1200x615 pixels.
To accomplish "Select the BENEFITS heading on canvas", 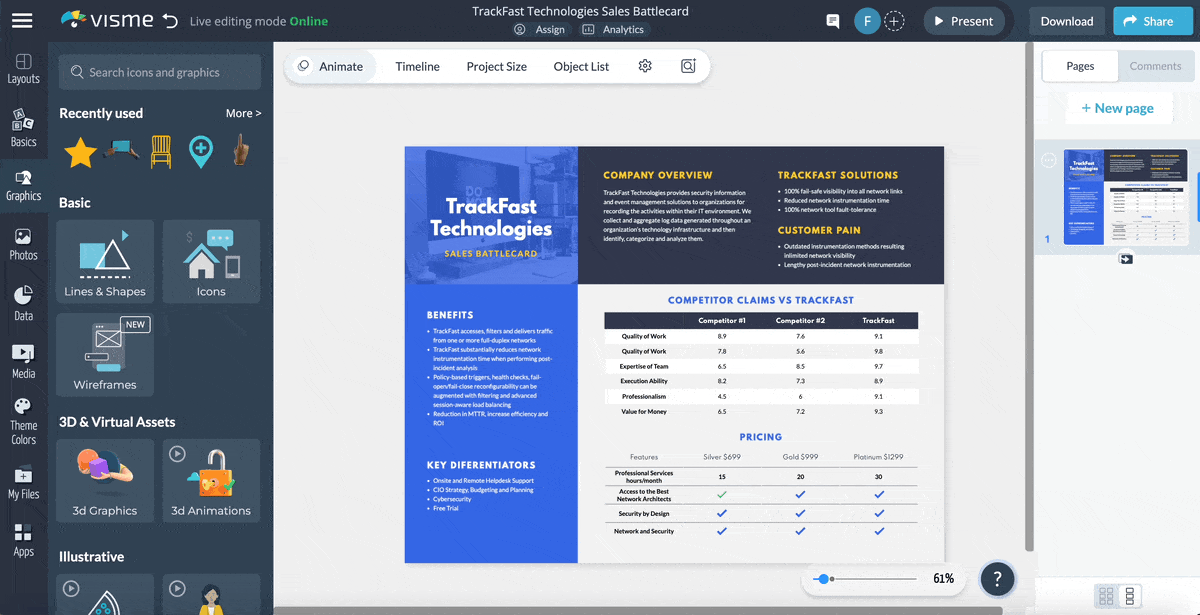I will point(450,315).
